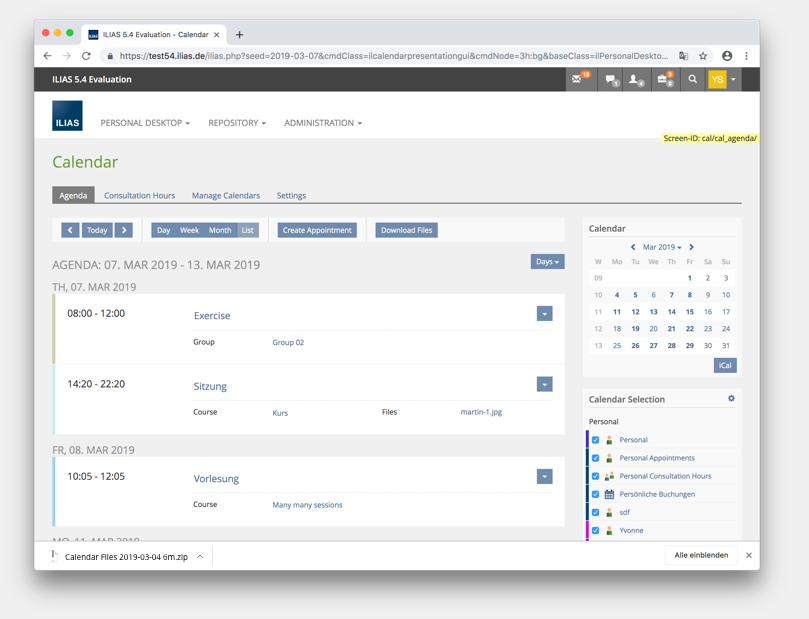This screenshot has height=619, width=809.
Task: Toggle Personal Consultation Hours checkbox
Action: click(x=596, y=476)
